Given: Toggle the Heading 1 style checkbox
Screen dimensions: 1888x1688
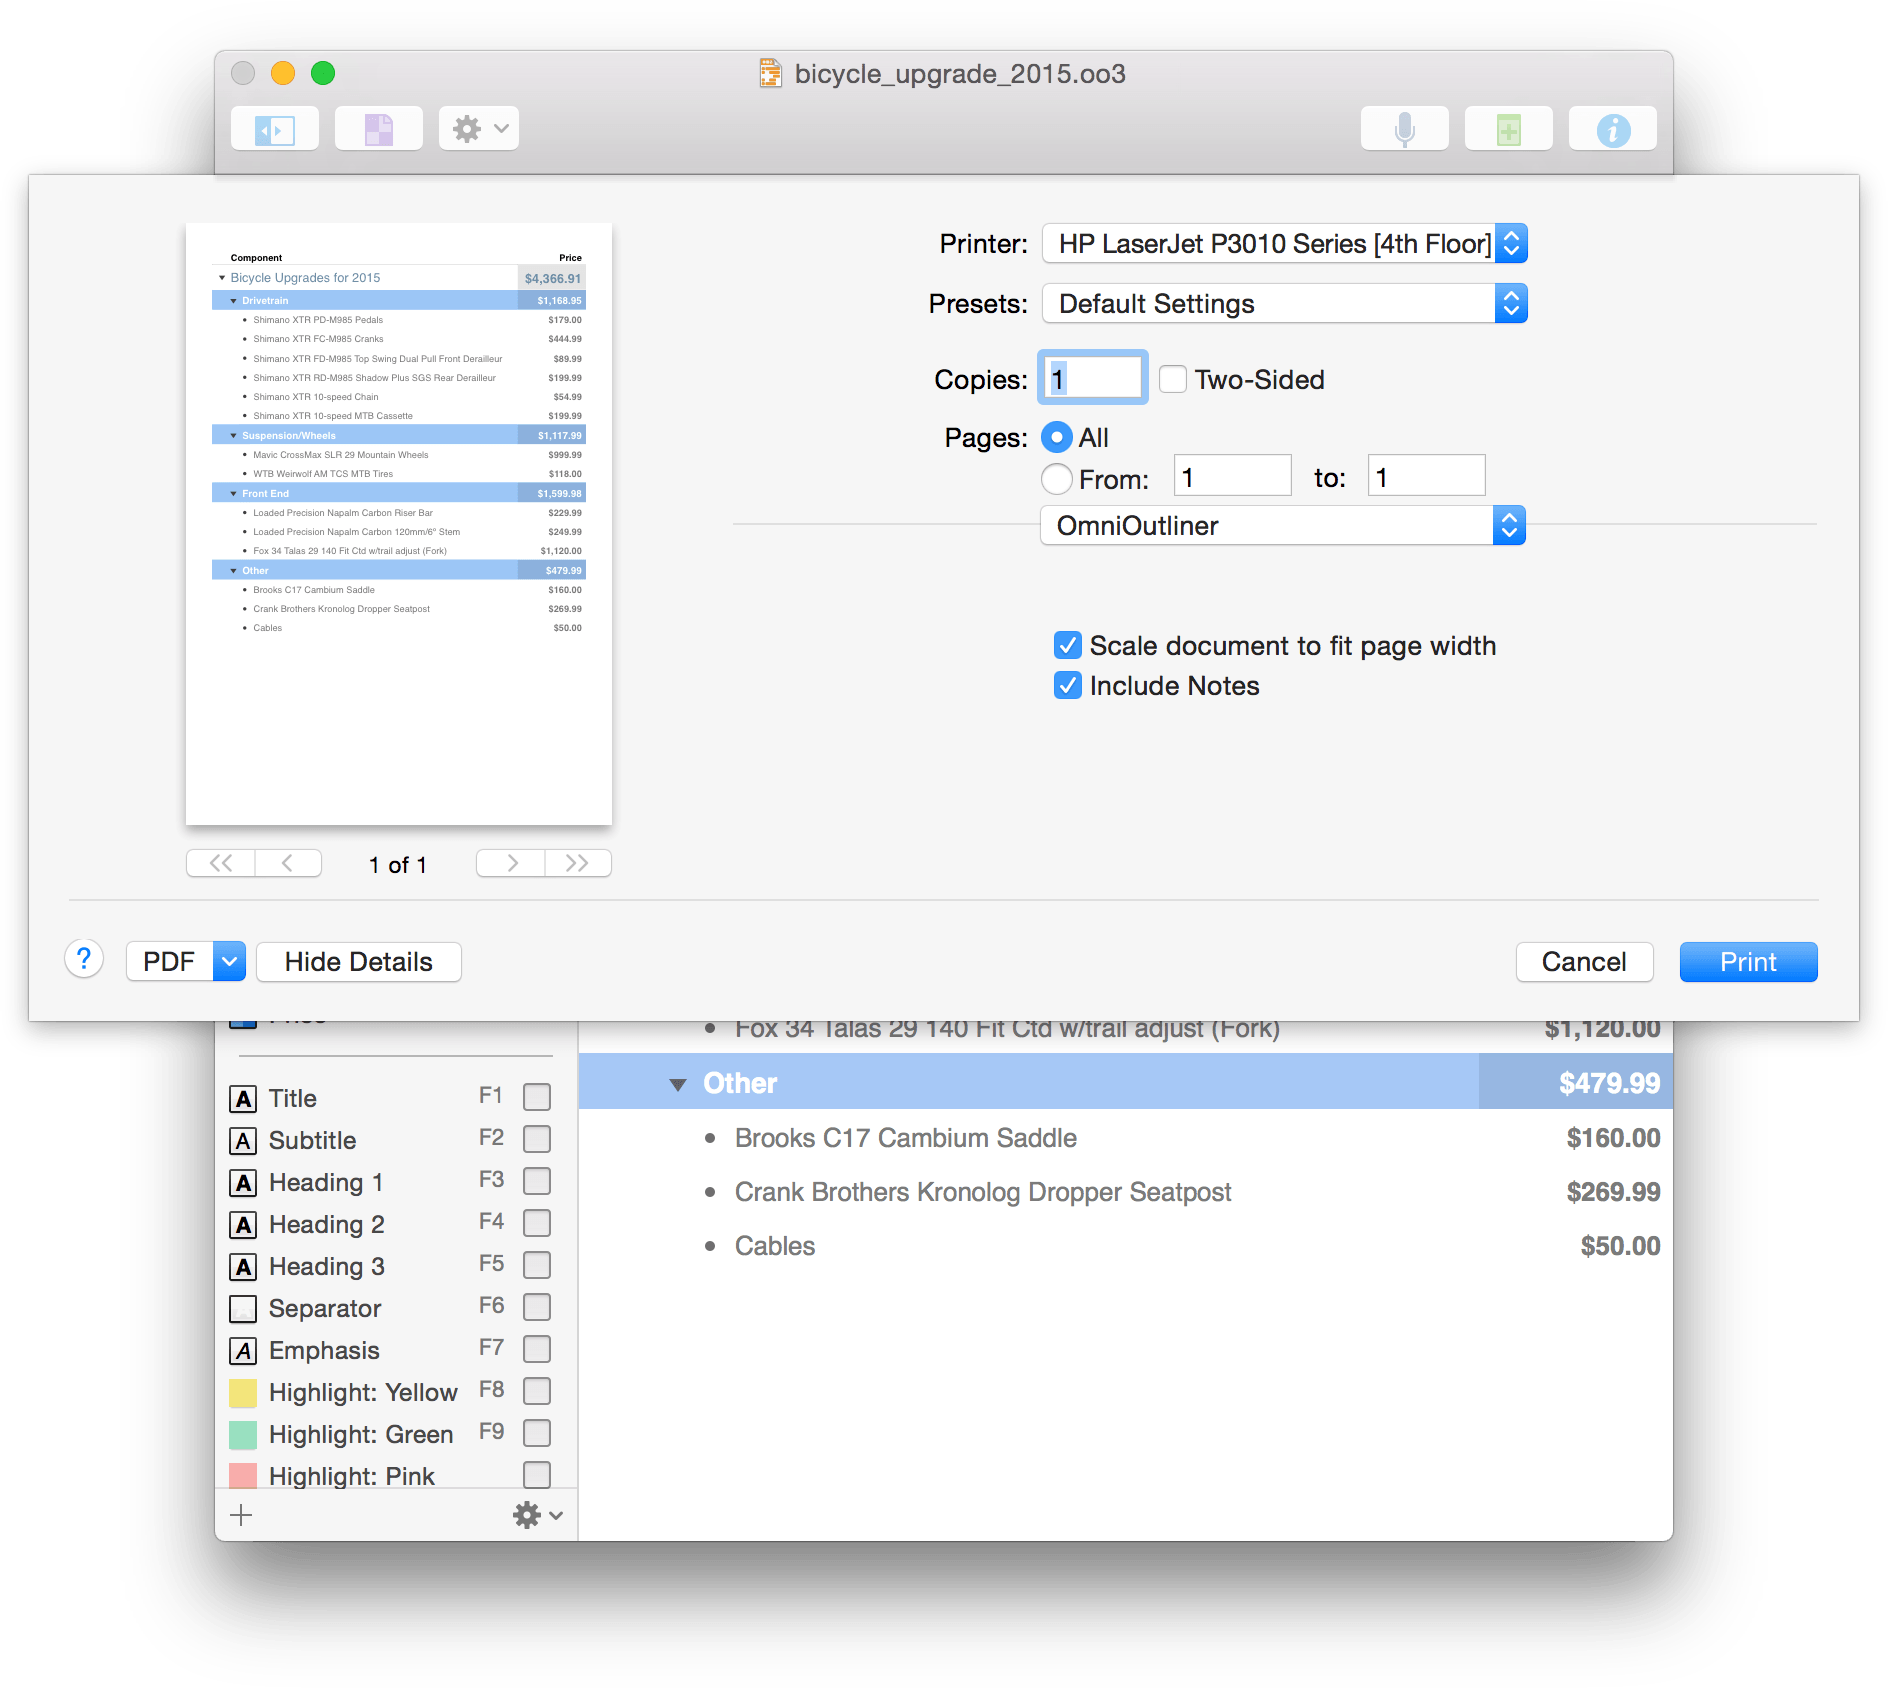Looking at the screenshot, I should (x=537, y=1181).
